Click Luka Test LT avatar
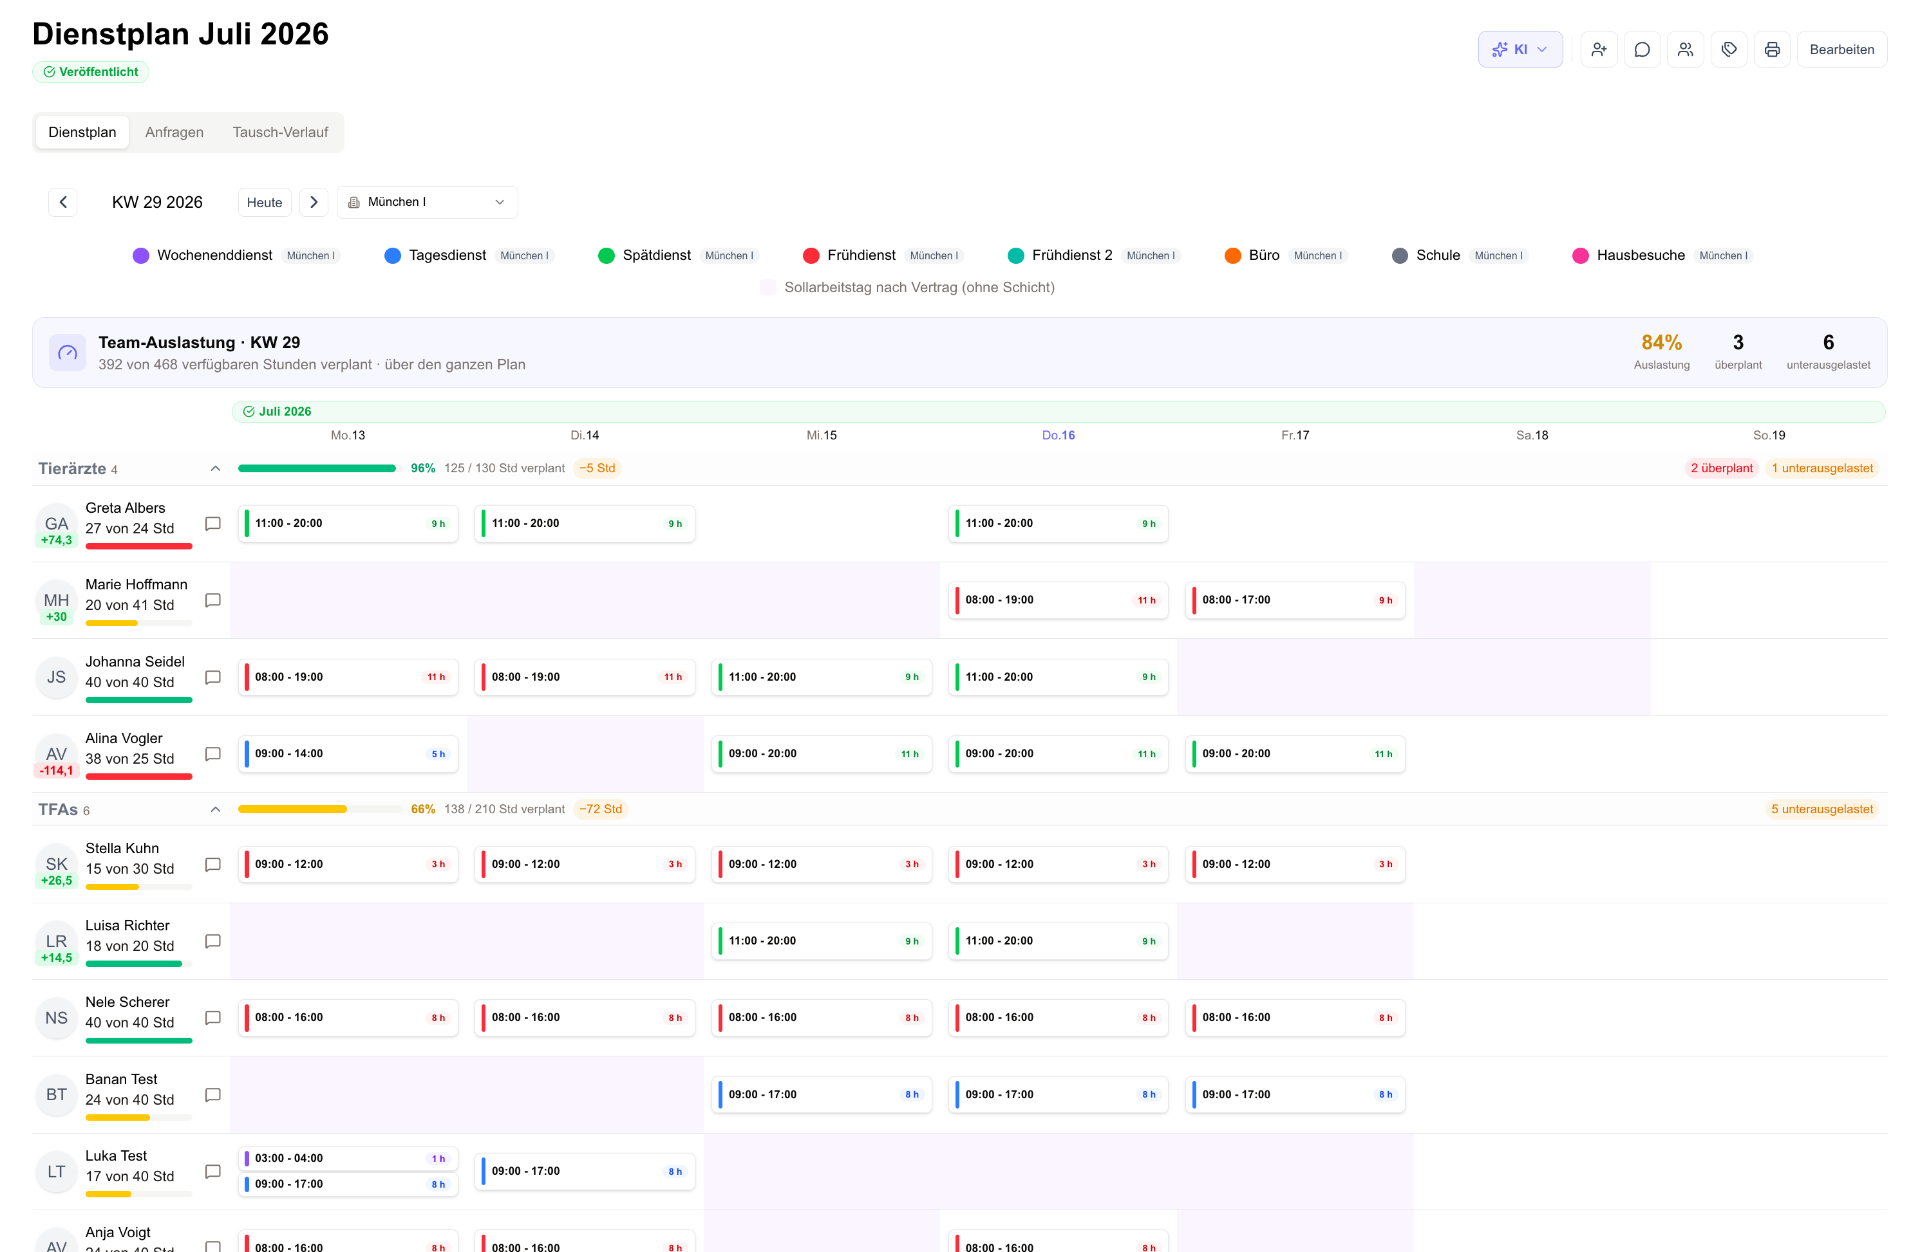The height and width of the screenshot is (1252, 1920). point(57,1172)
